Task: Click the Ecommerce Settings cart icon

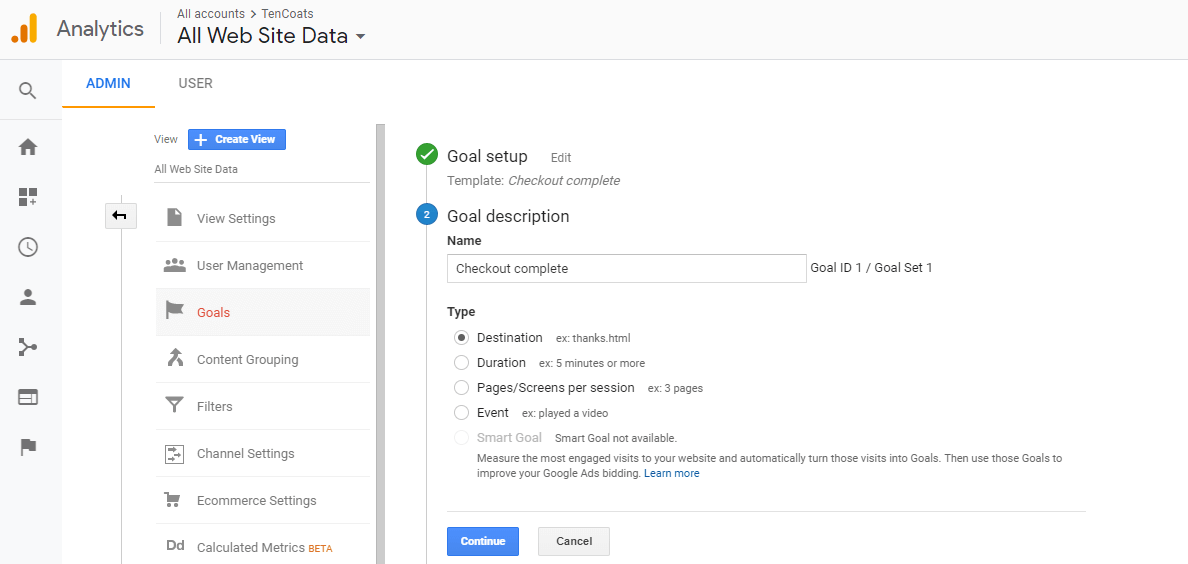Action: (173, 500)
